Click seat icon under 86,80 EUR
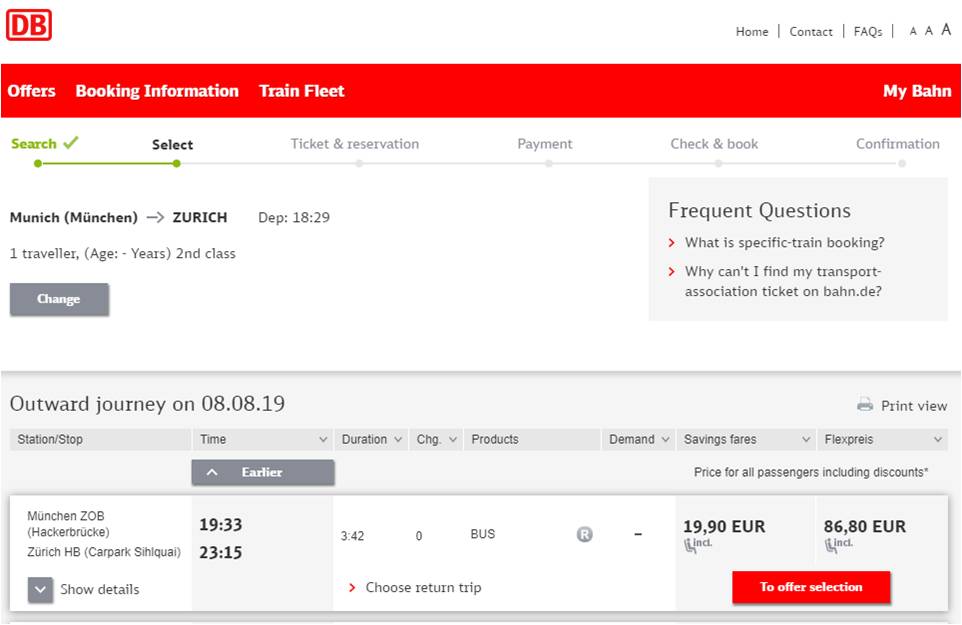This screenshot has height=625, width=962. click(831, 545)
